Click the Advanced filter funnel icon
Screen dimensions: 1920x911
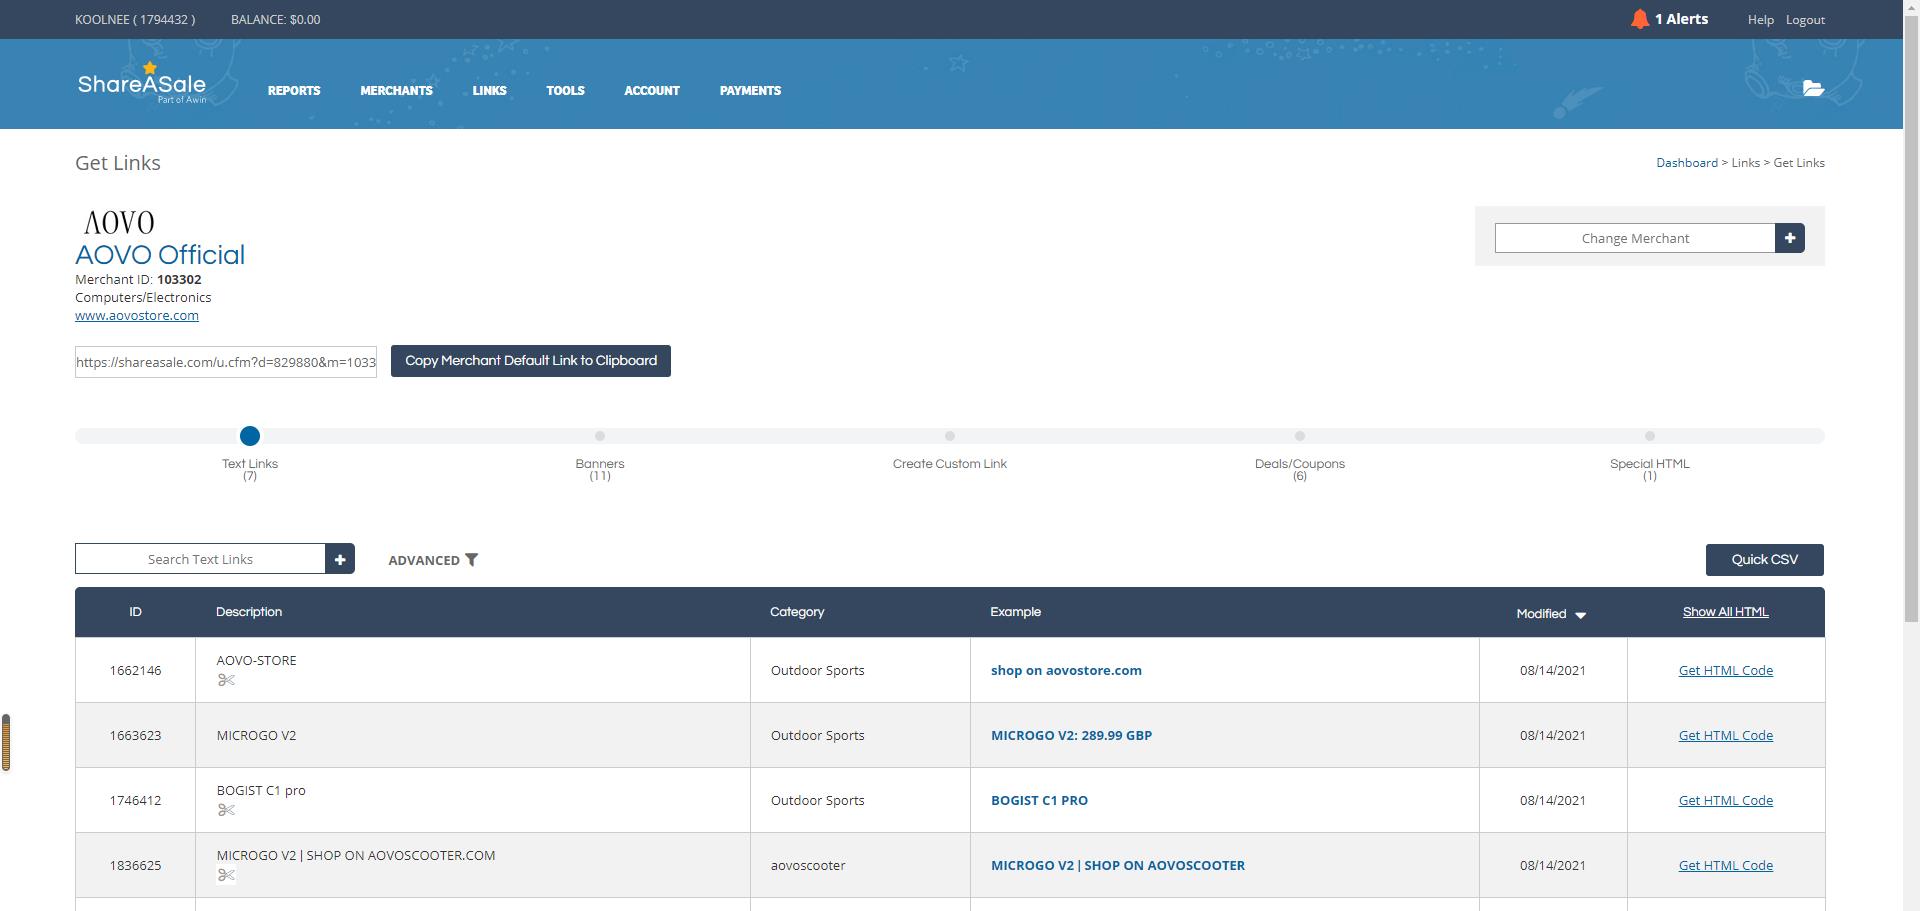coord(472,560)
